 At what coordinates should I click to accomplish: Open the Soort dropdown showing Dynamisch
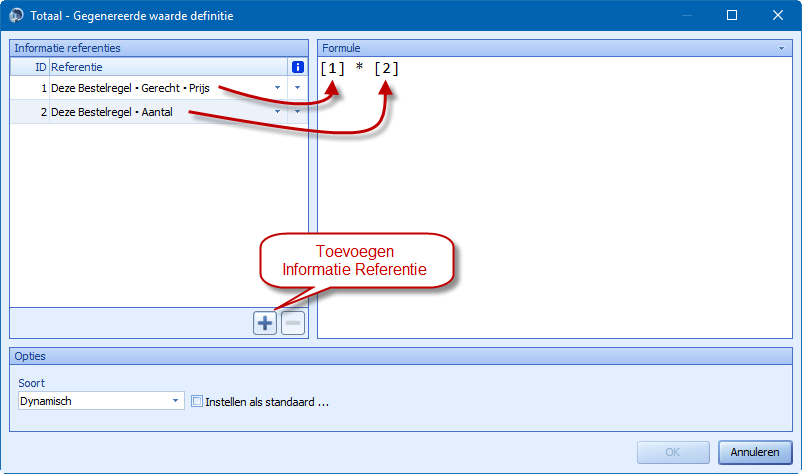tap(175, 401)
